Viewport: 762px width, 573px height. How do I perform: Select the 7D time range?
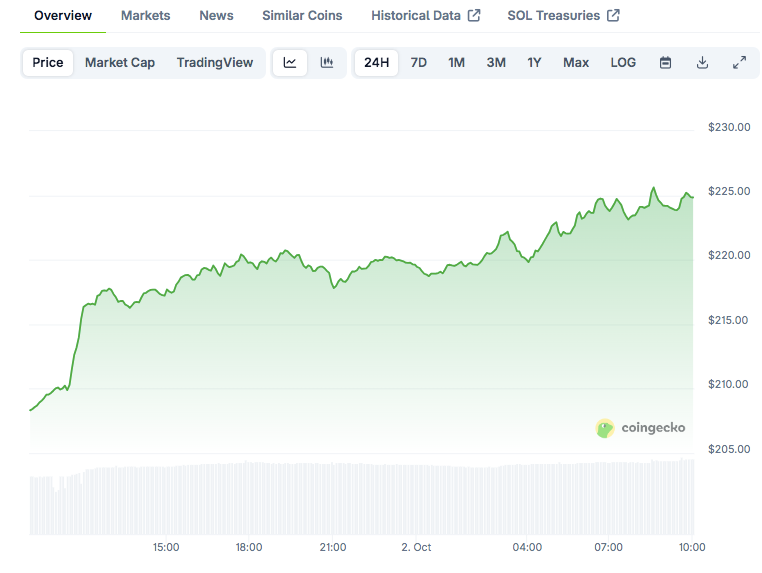coord(419,62)
